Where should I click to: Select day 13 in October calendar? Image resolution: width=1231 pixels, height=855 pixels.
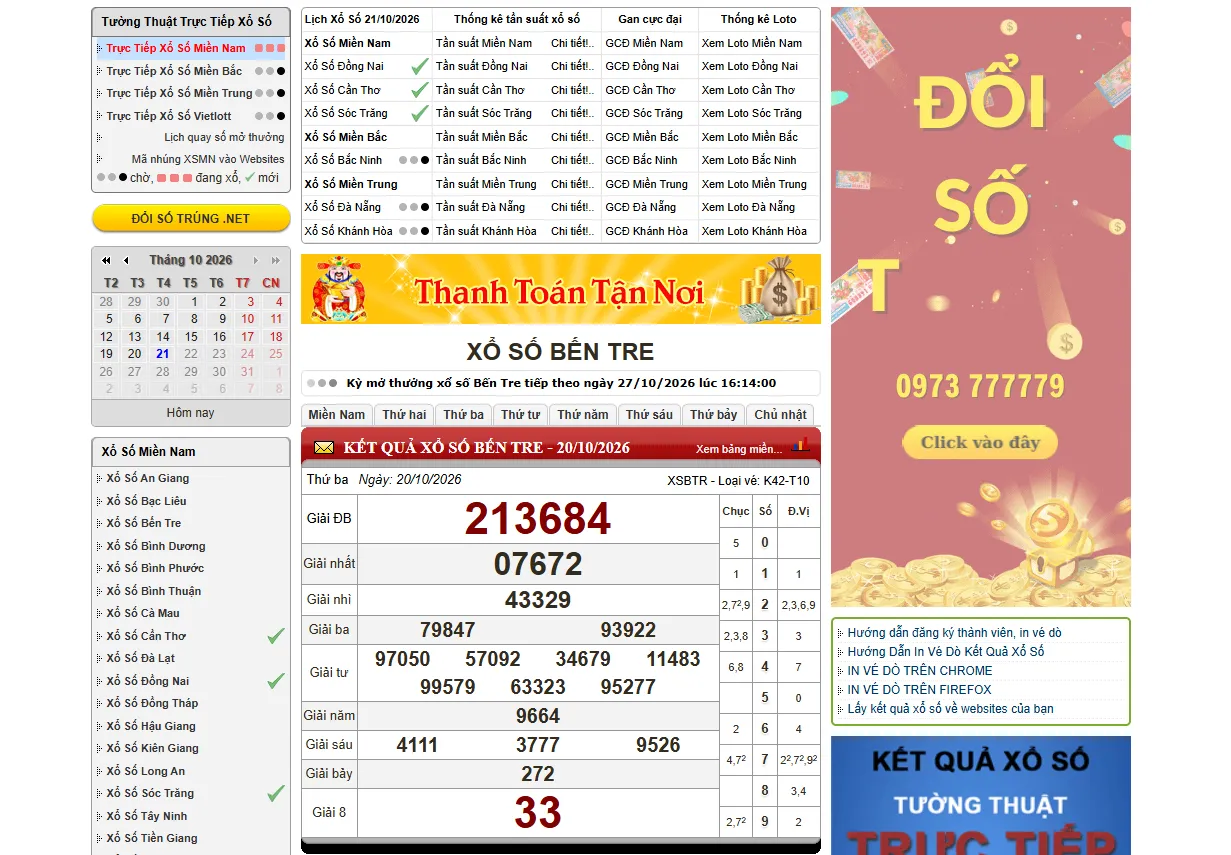click(134, 337)
